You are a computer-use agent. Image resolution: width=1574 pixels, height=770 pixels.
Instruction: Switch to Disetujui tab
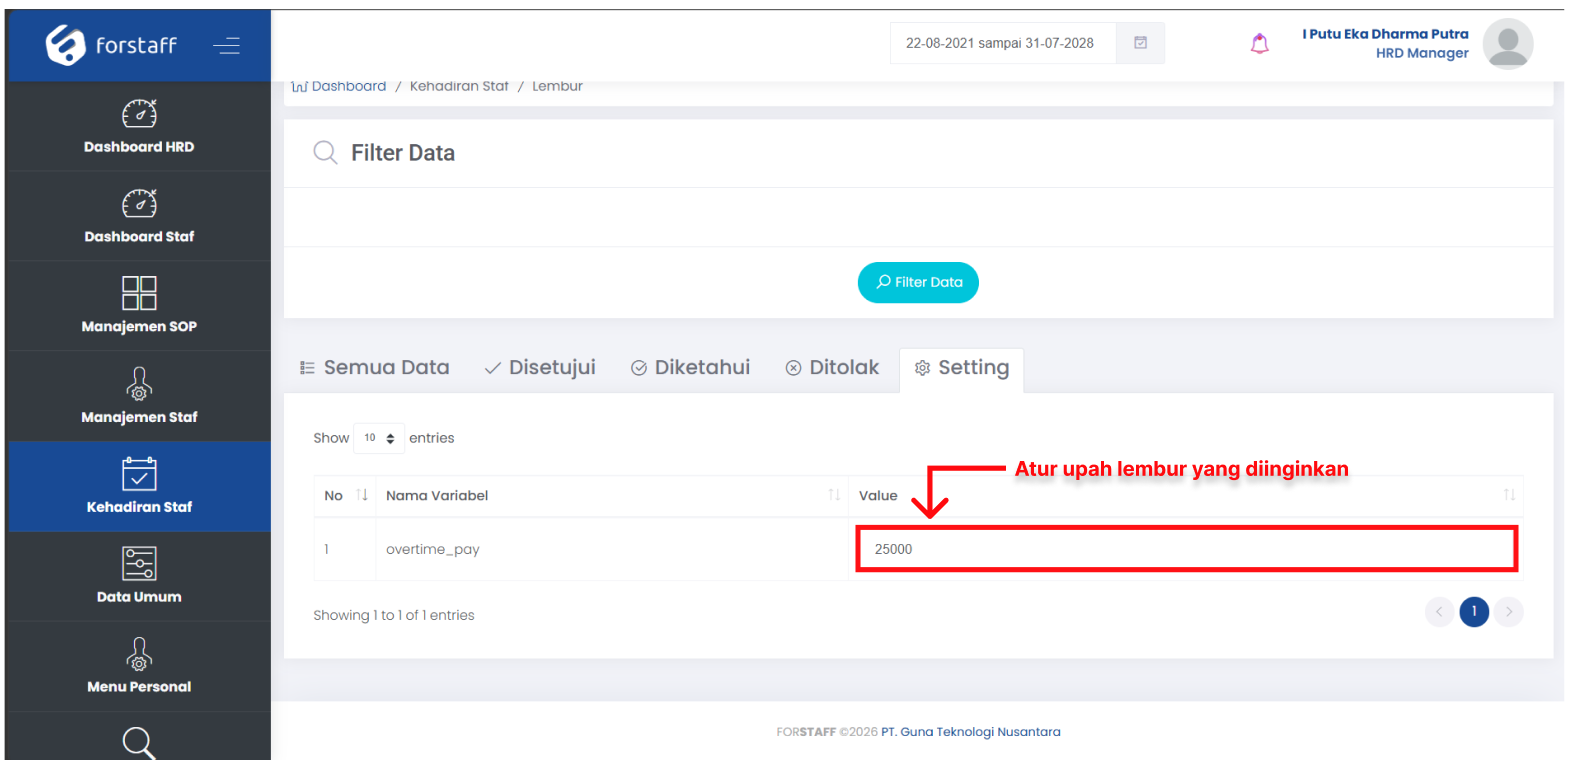[x=540, y=368]
